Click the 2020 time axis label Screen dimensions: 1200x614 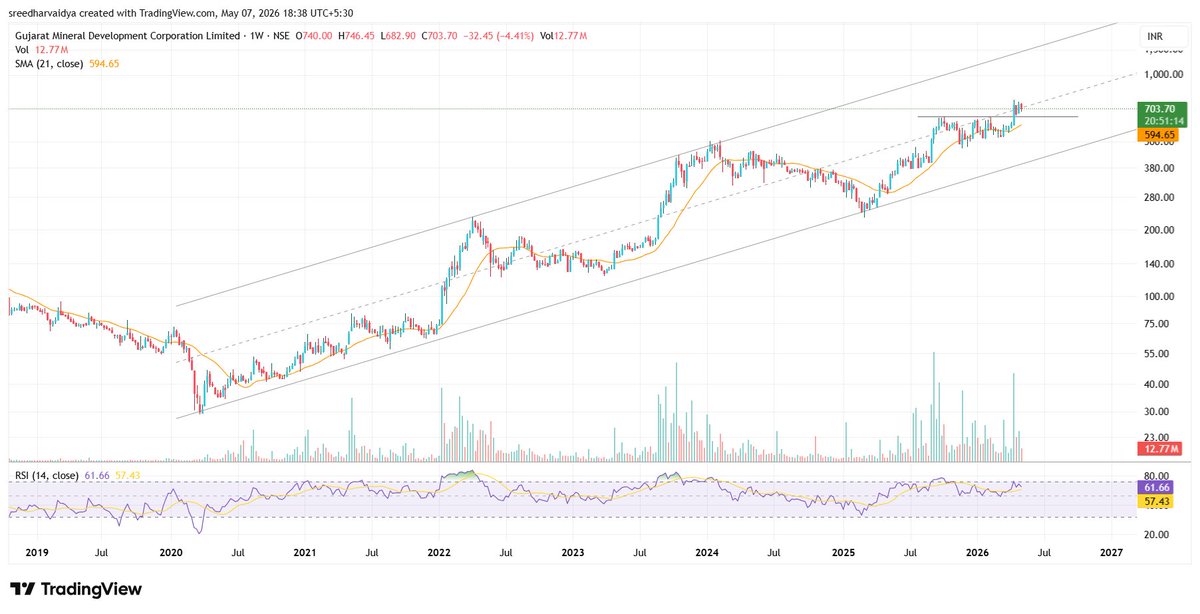pyautogui.click(x=171, y=552)
